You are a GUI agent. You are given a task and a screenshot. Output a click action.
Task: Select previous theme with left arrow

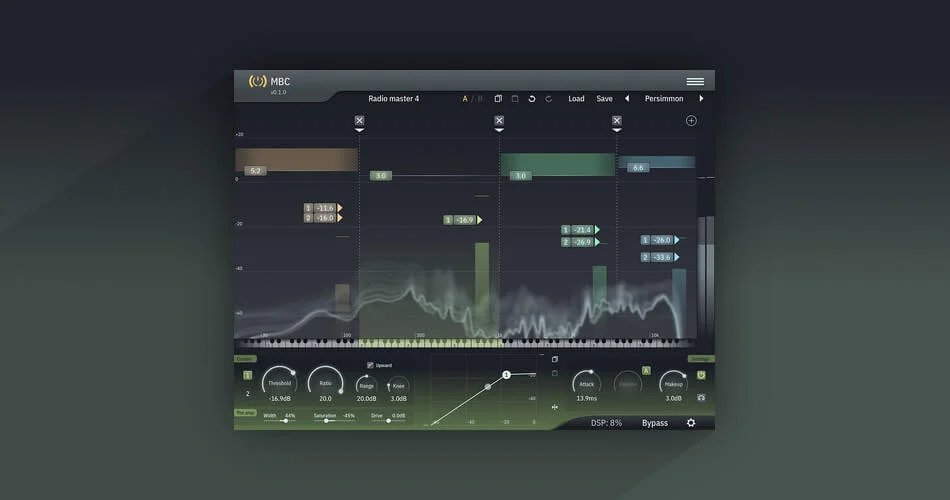(627, 99)
